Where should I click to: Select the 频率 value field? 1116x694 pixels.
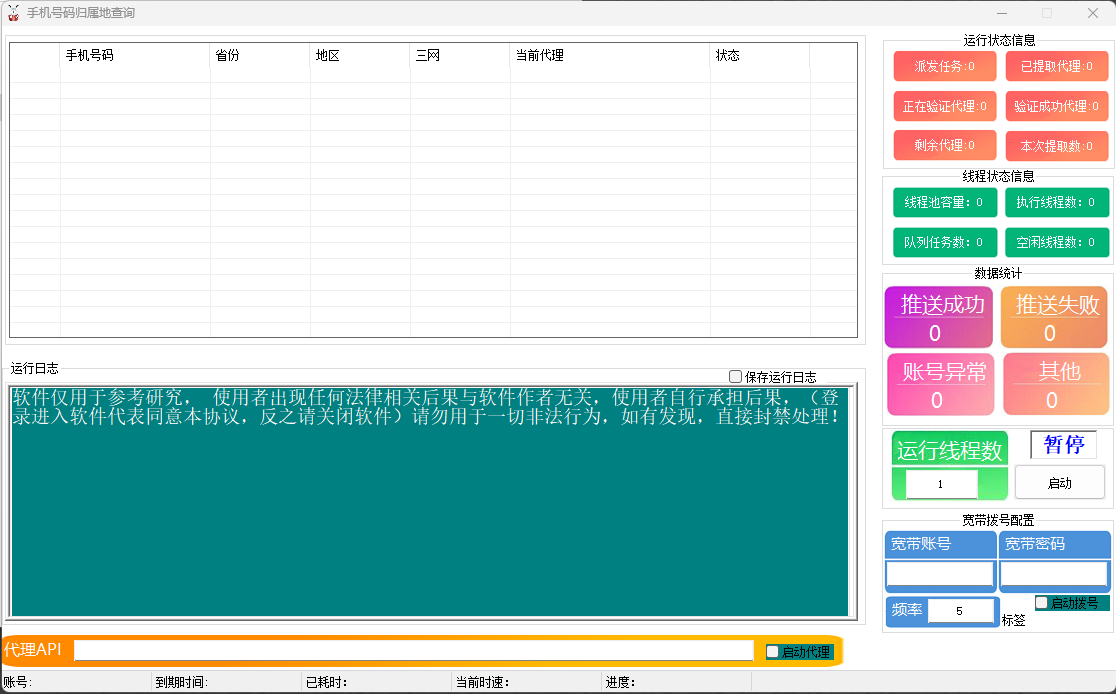coord(960,611)
